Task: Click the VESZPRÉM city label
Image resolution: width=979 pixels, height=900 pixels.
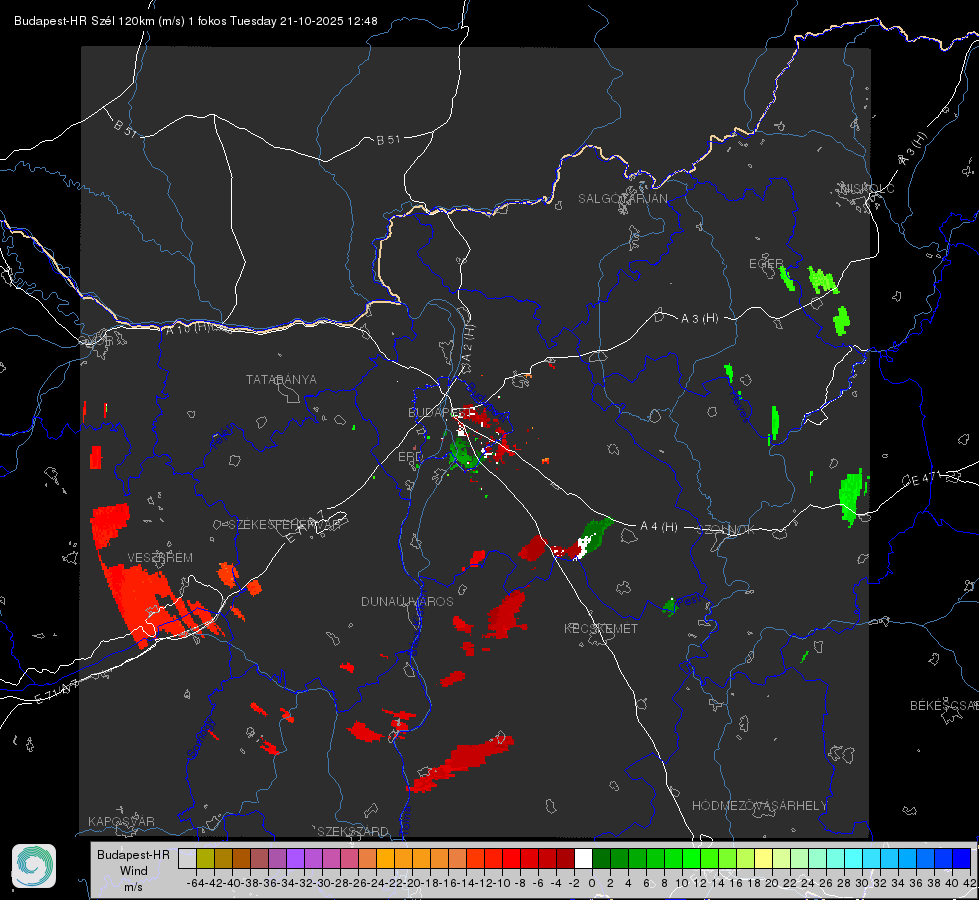Action: (160, 557)
